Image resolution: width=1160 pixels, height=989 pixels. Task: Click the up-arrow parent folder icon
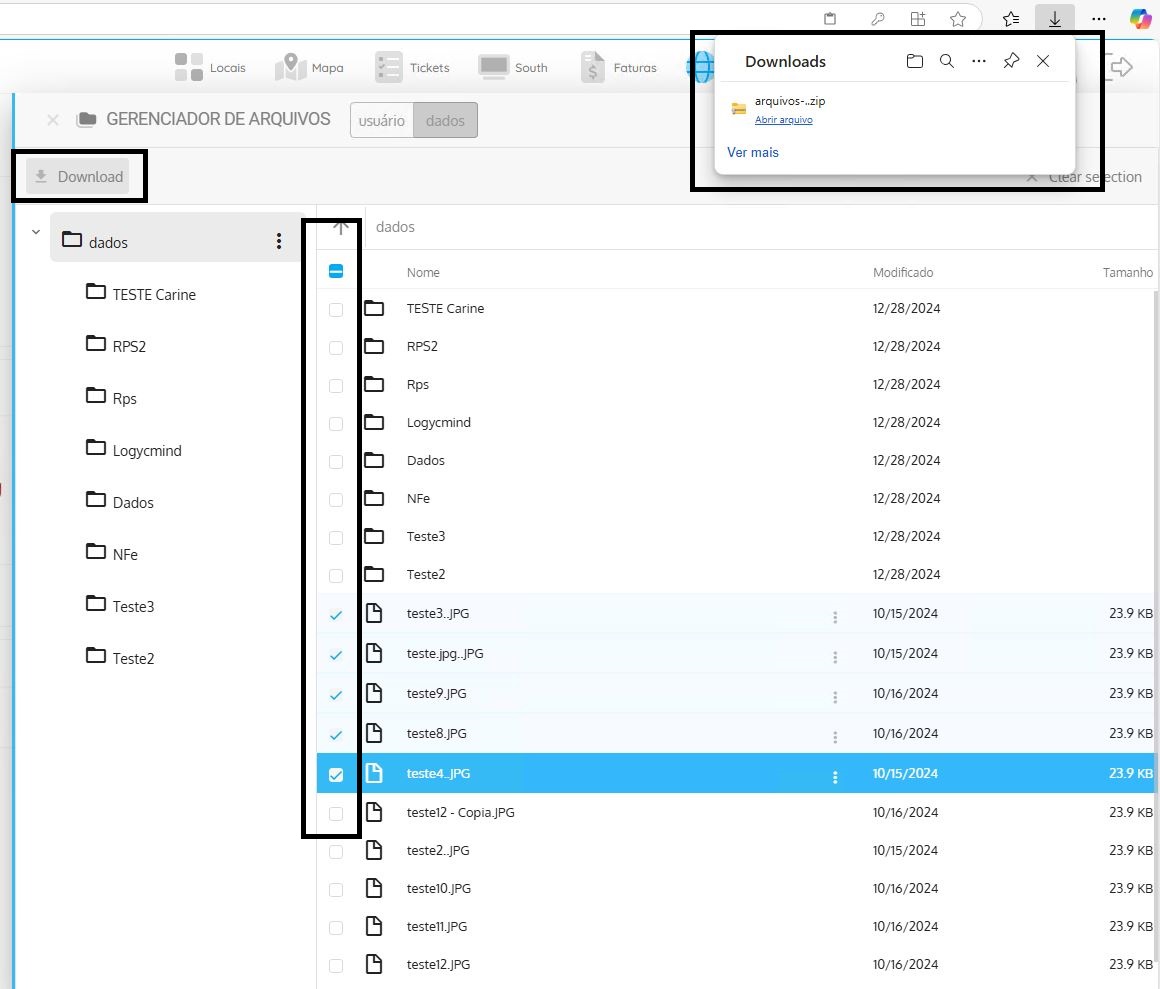[341, 227]
